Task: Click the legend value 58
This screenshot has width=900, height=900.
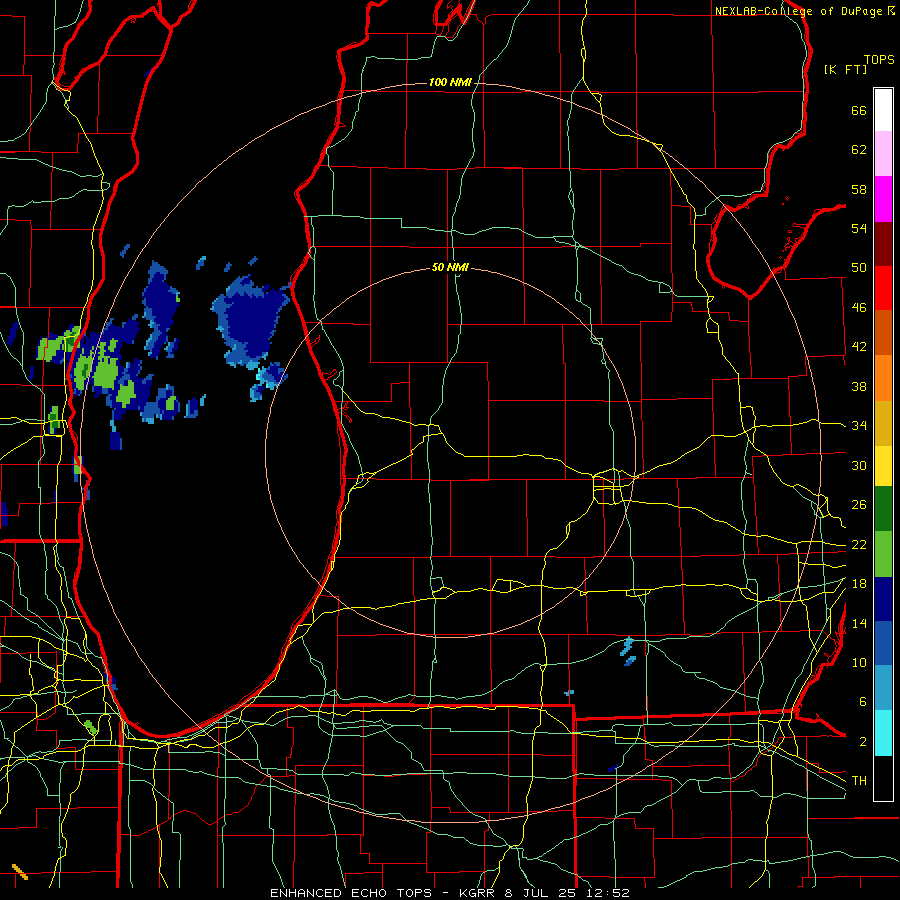Action: pos(859,189)
